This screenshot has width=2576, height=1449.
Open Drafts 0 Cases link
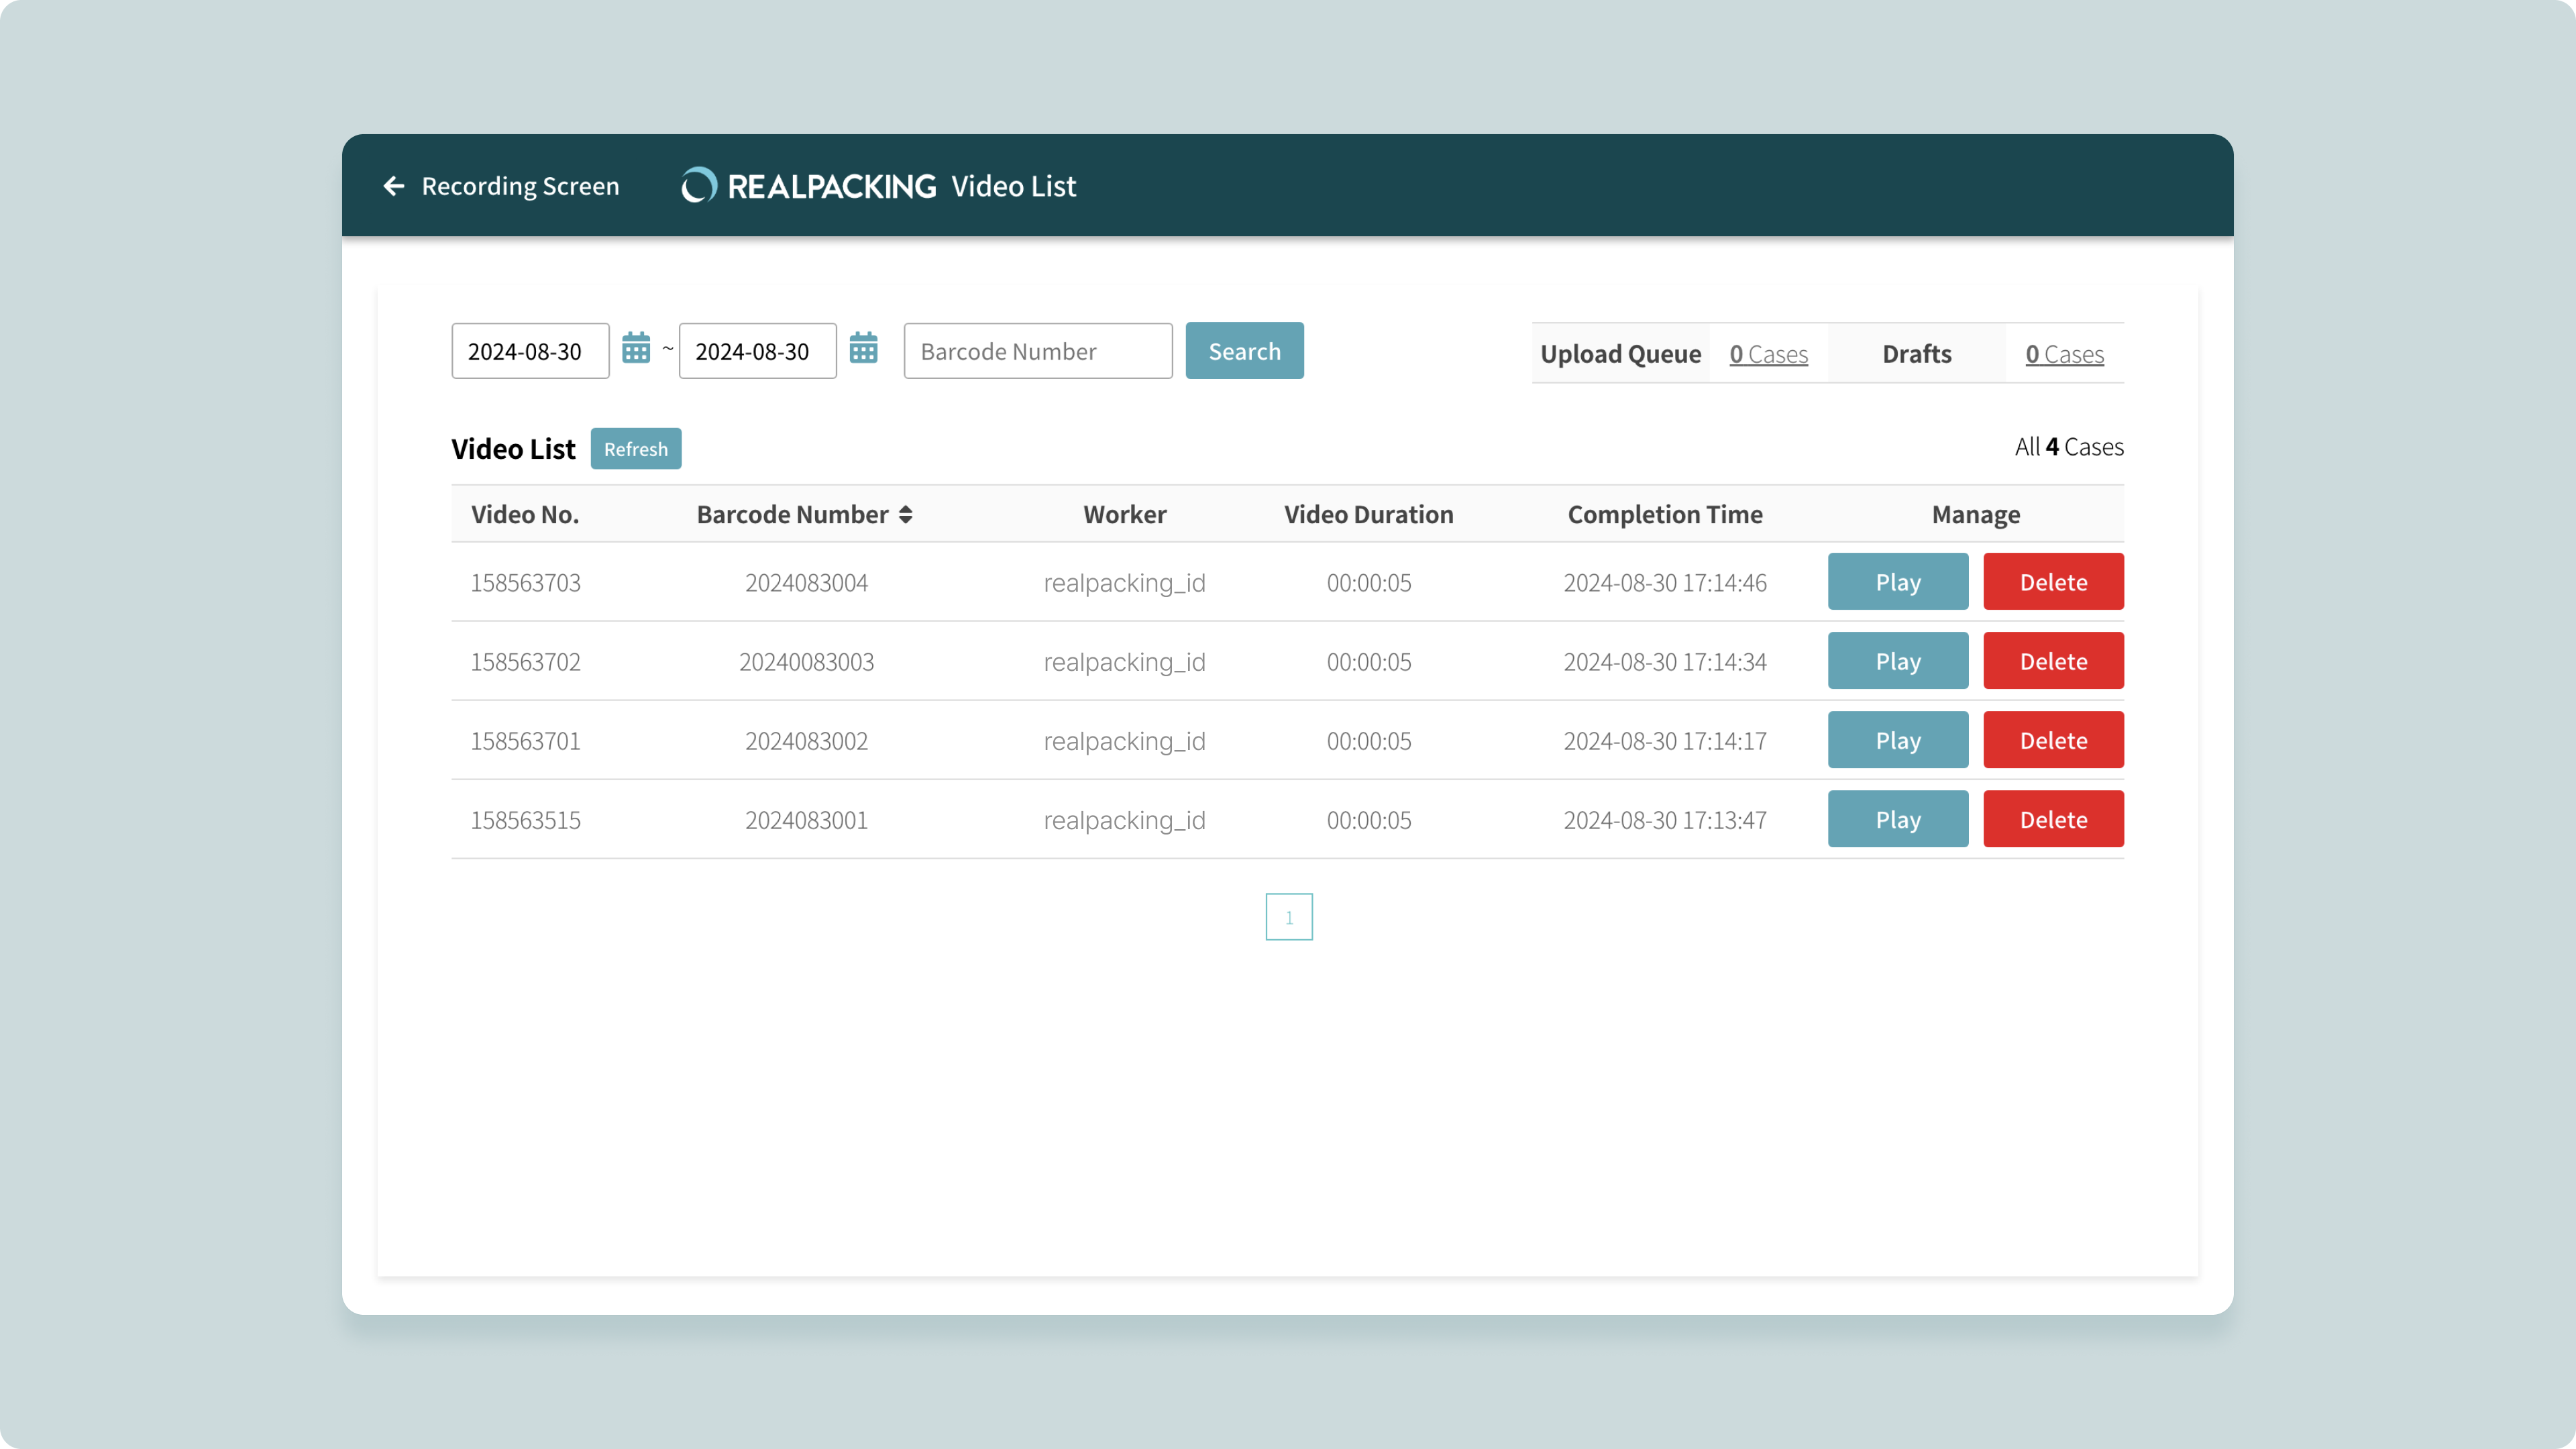click(x=2064, y=354)
